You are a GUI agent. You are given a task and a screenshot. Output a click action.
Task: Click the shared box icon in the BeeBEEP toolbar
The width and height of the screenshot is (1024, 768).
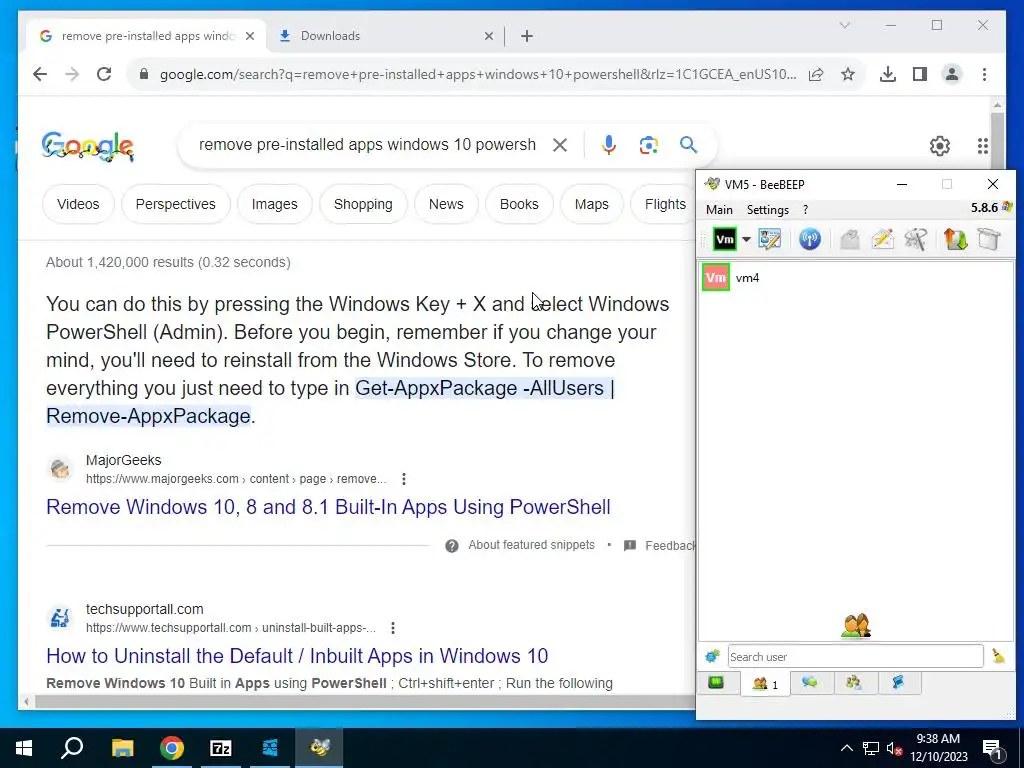click(989, 240)
